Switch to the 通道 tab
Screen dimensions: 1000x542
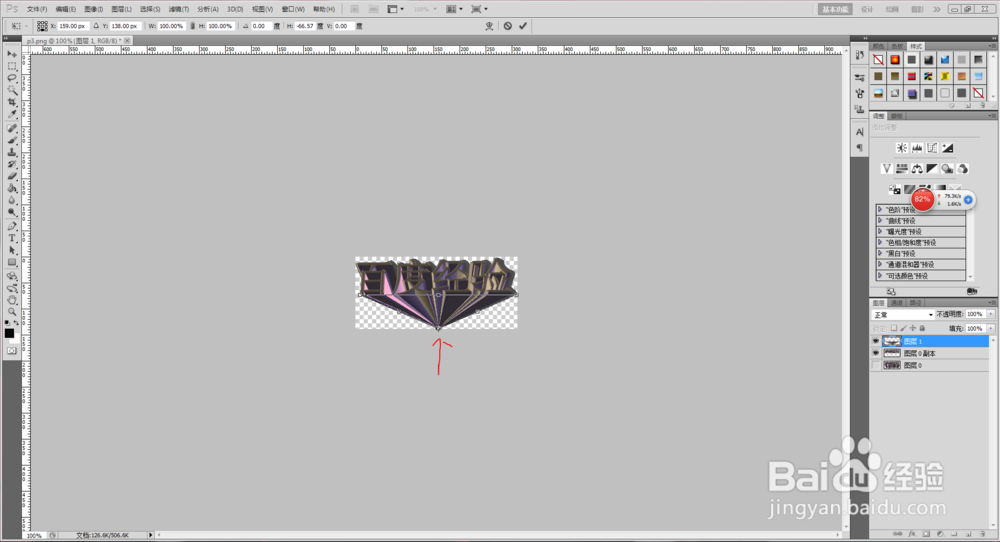coord(897,302)
